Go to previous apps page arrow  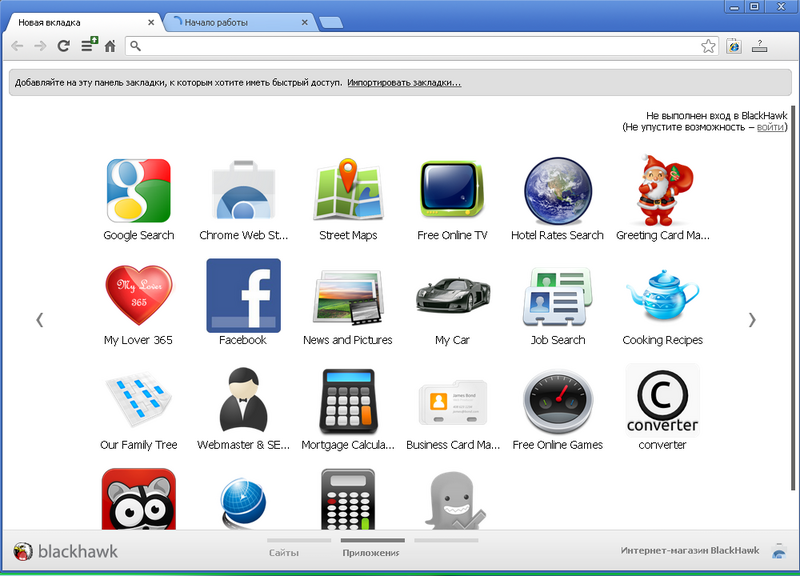[x=40, y=320]
